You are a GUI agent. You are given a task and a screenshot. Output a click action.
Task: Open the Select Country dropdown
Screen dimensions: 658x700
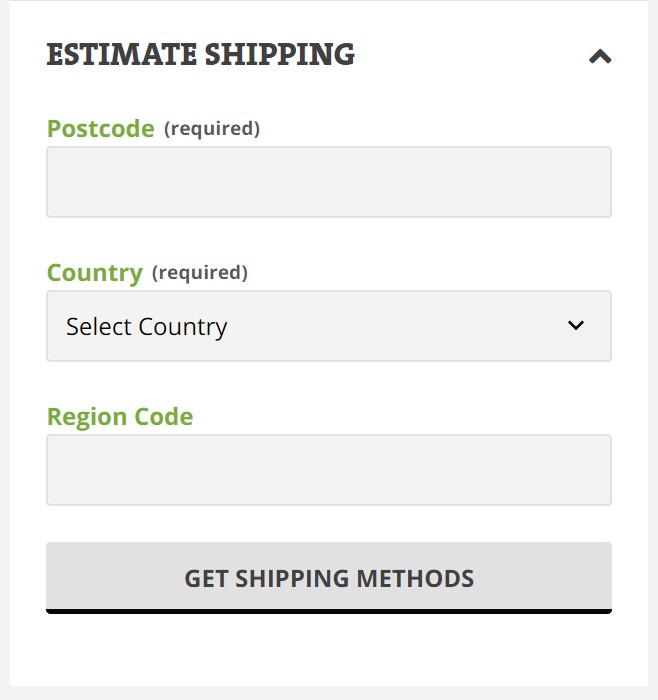tap(328, 326)
